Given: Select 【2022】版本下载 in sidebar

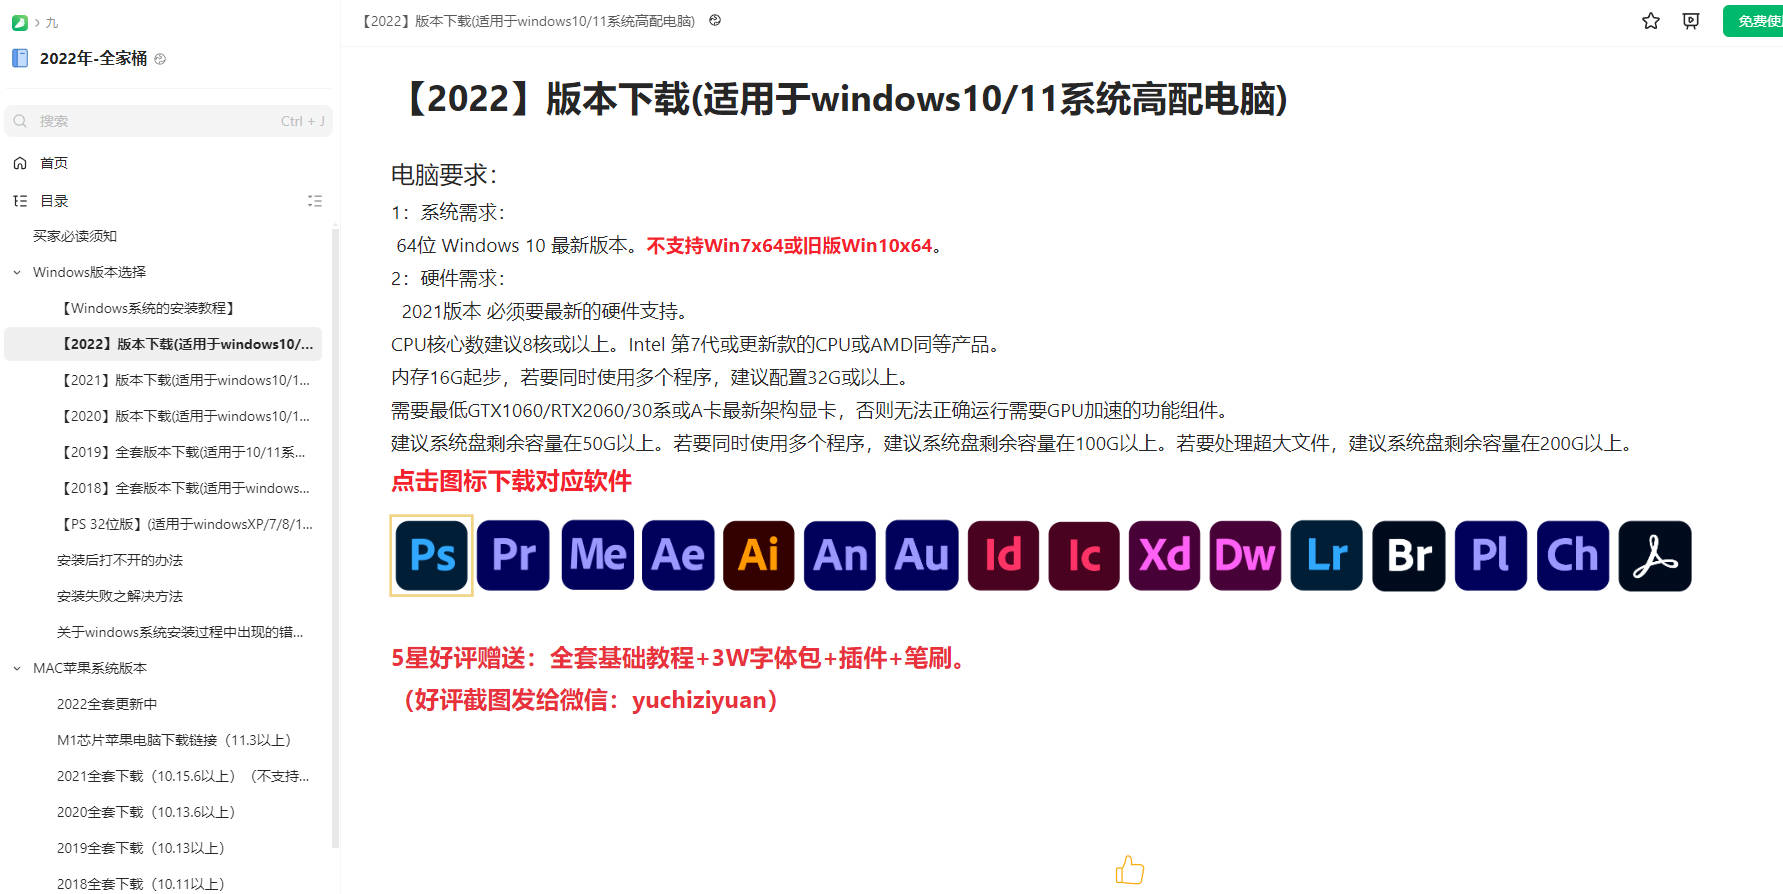Looking at the screenshot, I should (163, 344).
